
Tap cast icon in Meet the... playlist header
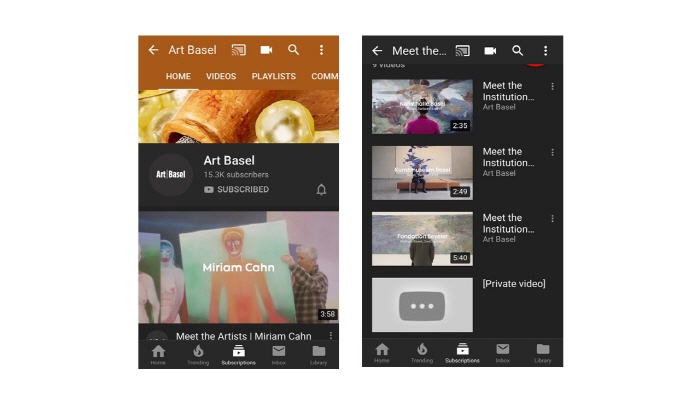[462, 51]
